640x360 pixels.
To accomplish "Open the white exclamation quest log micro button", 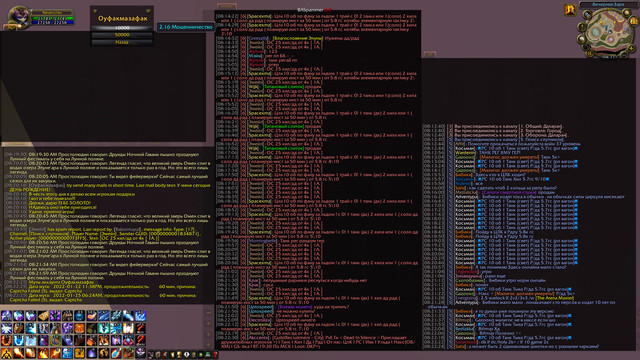I will pos(186,355).
